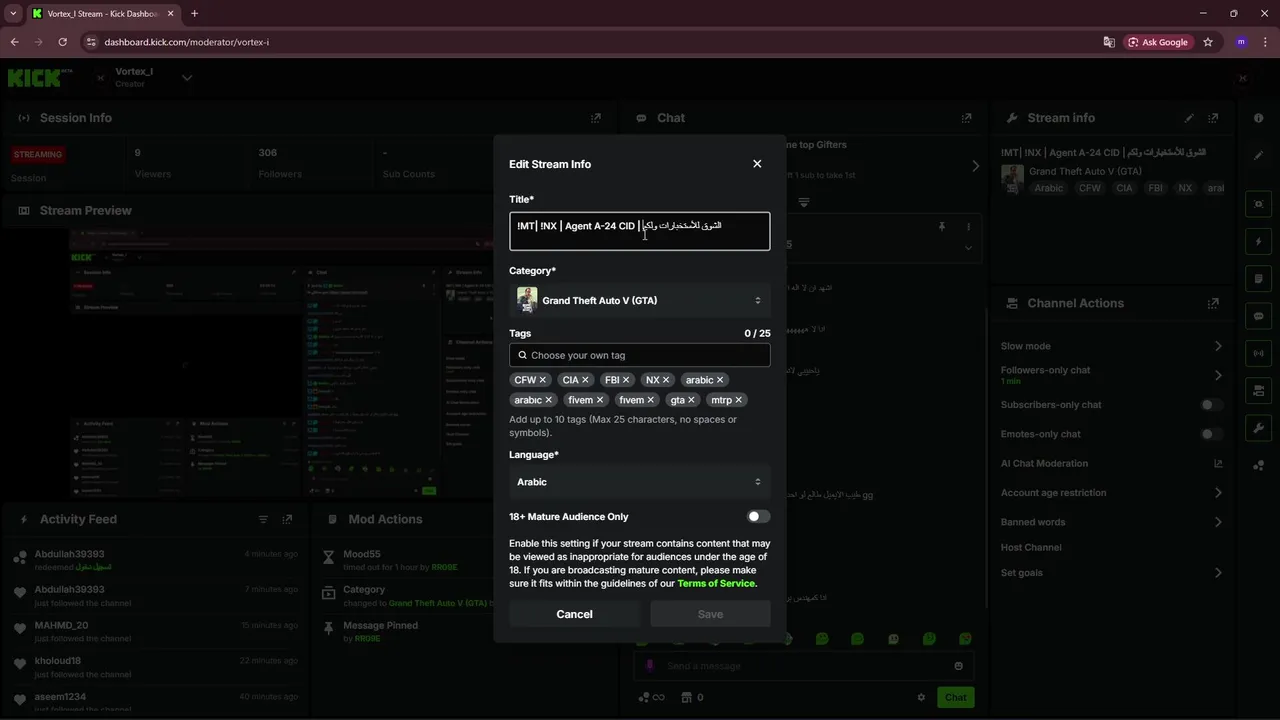Bookmark this page with the star icon
This screenshot has height=720, width=1280.
[1208, 42]
